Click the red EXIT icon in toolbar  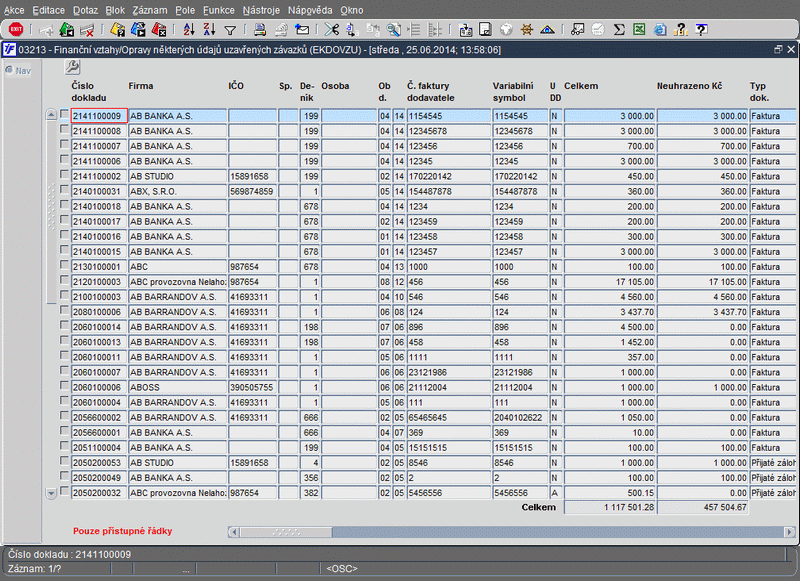pyautogui.click(x=16, y=30)
